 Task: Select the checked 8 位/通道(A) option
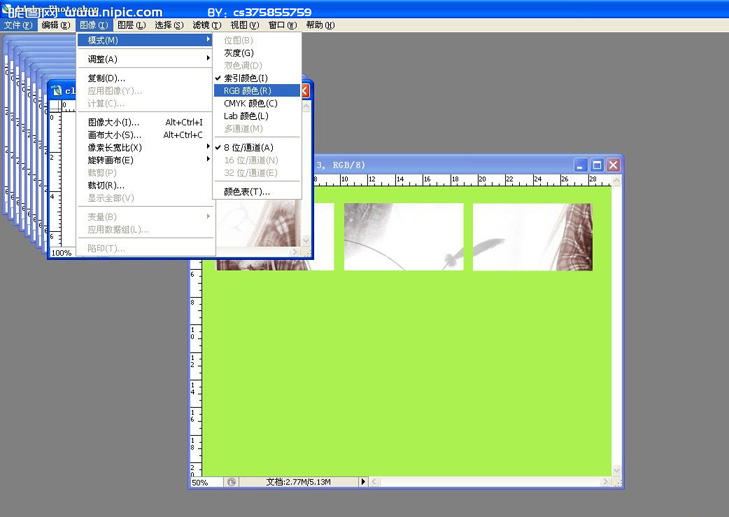tap(257, 147)
